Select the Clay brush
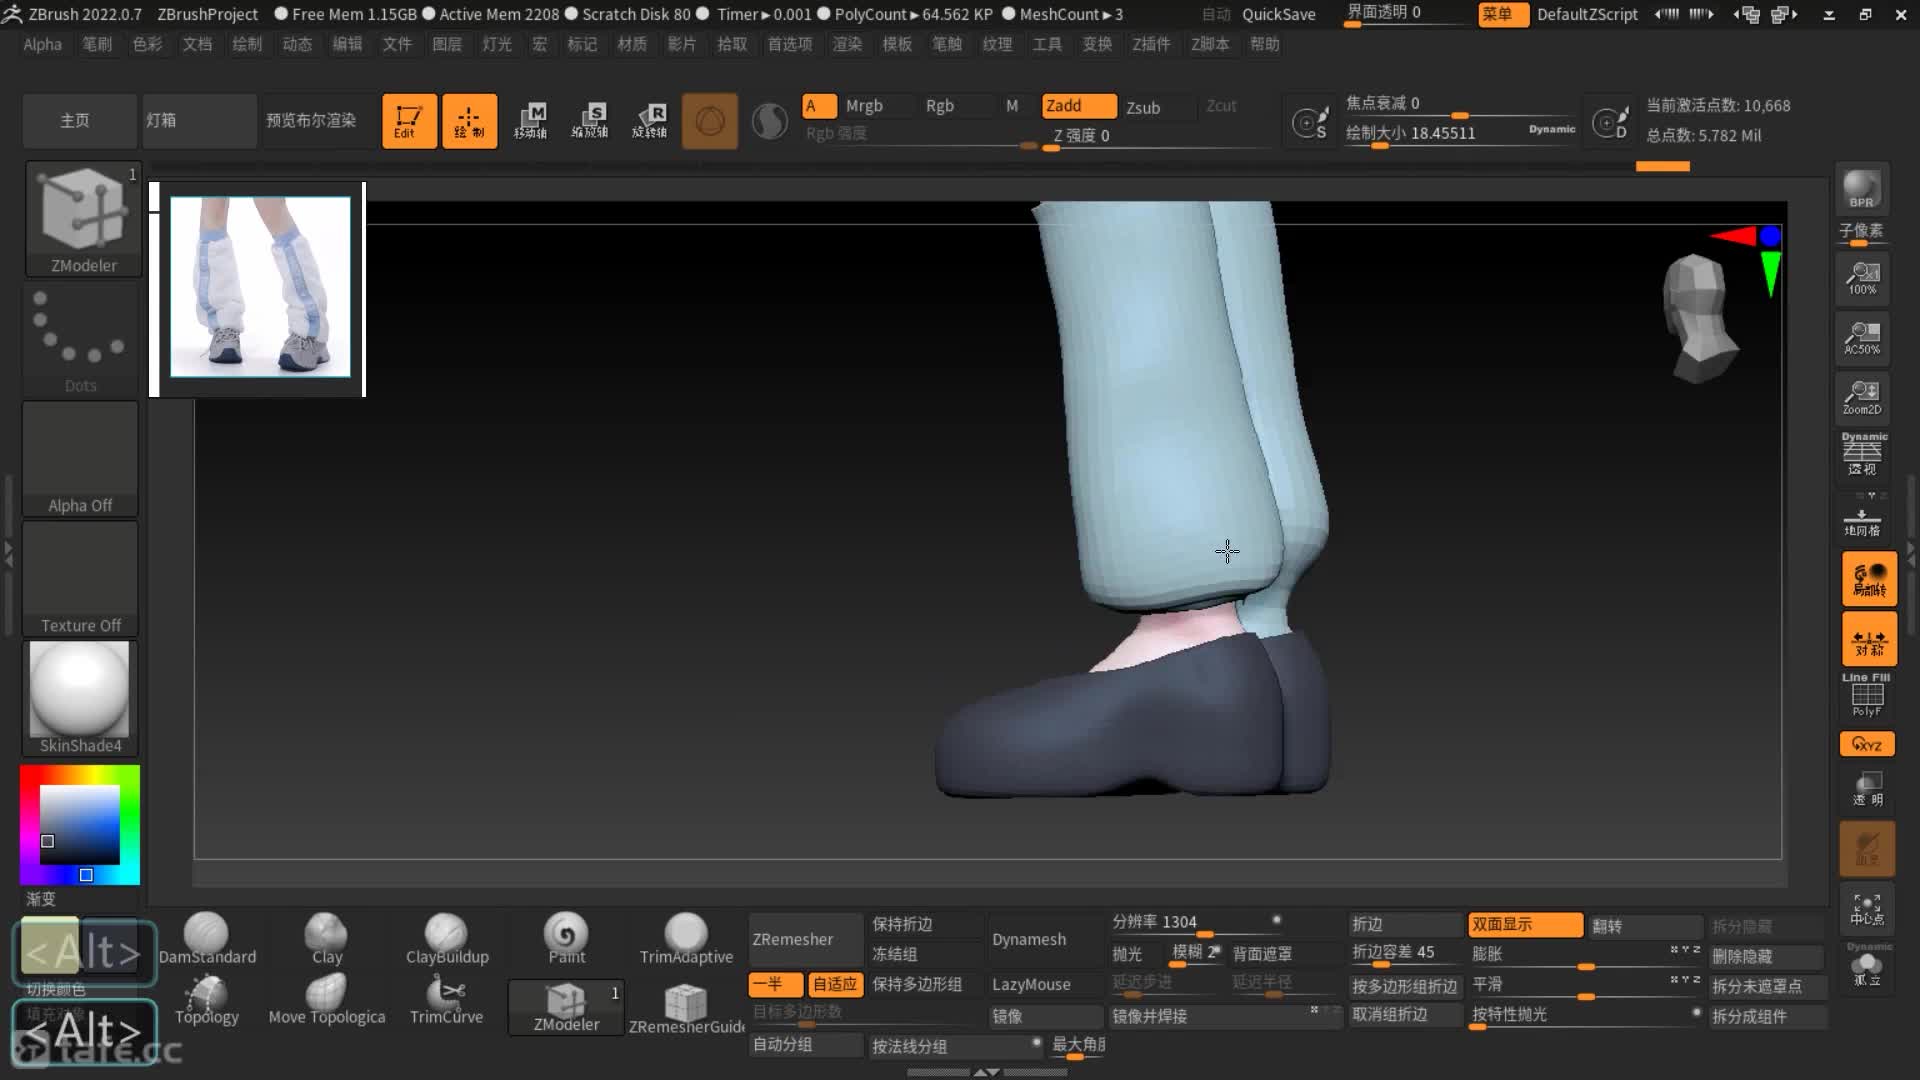The width and height of the screenshot is (1920, 1080). (326, 939)
